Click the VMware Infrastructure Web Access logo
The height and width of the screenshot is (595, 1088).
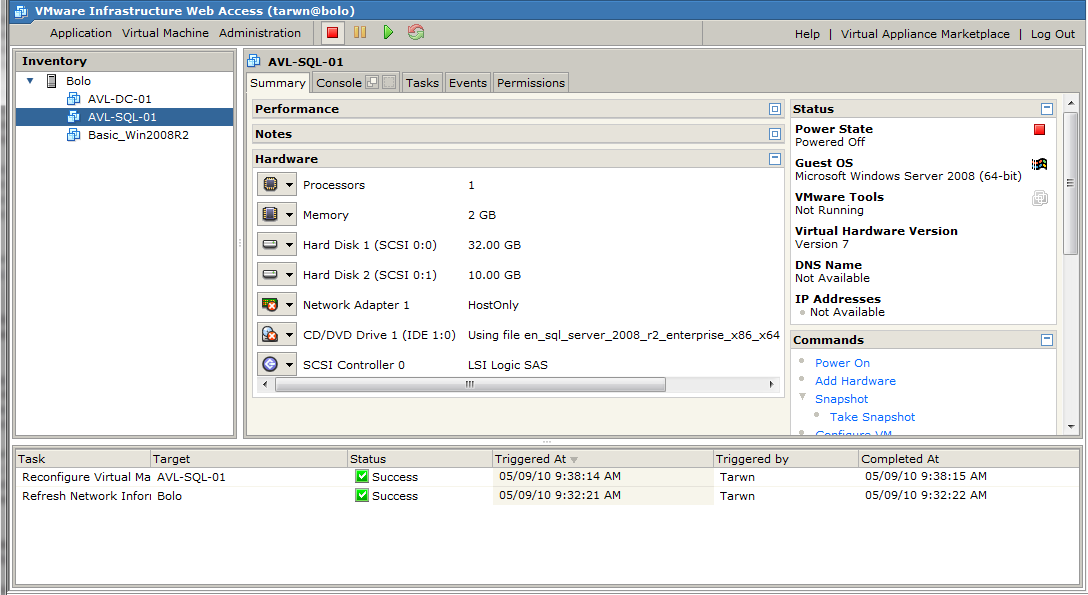(22, 11)
